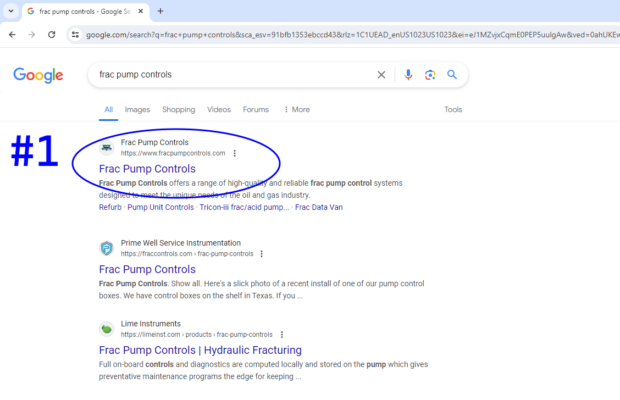The height and width of the screenshot is (400, 620).
Task: Open Frac Pump Controls | Hydraulic Fracturing link
Action: (200, 350)
